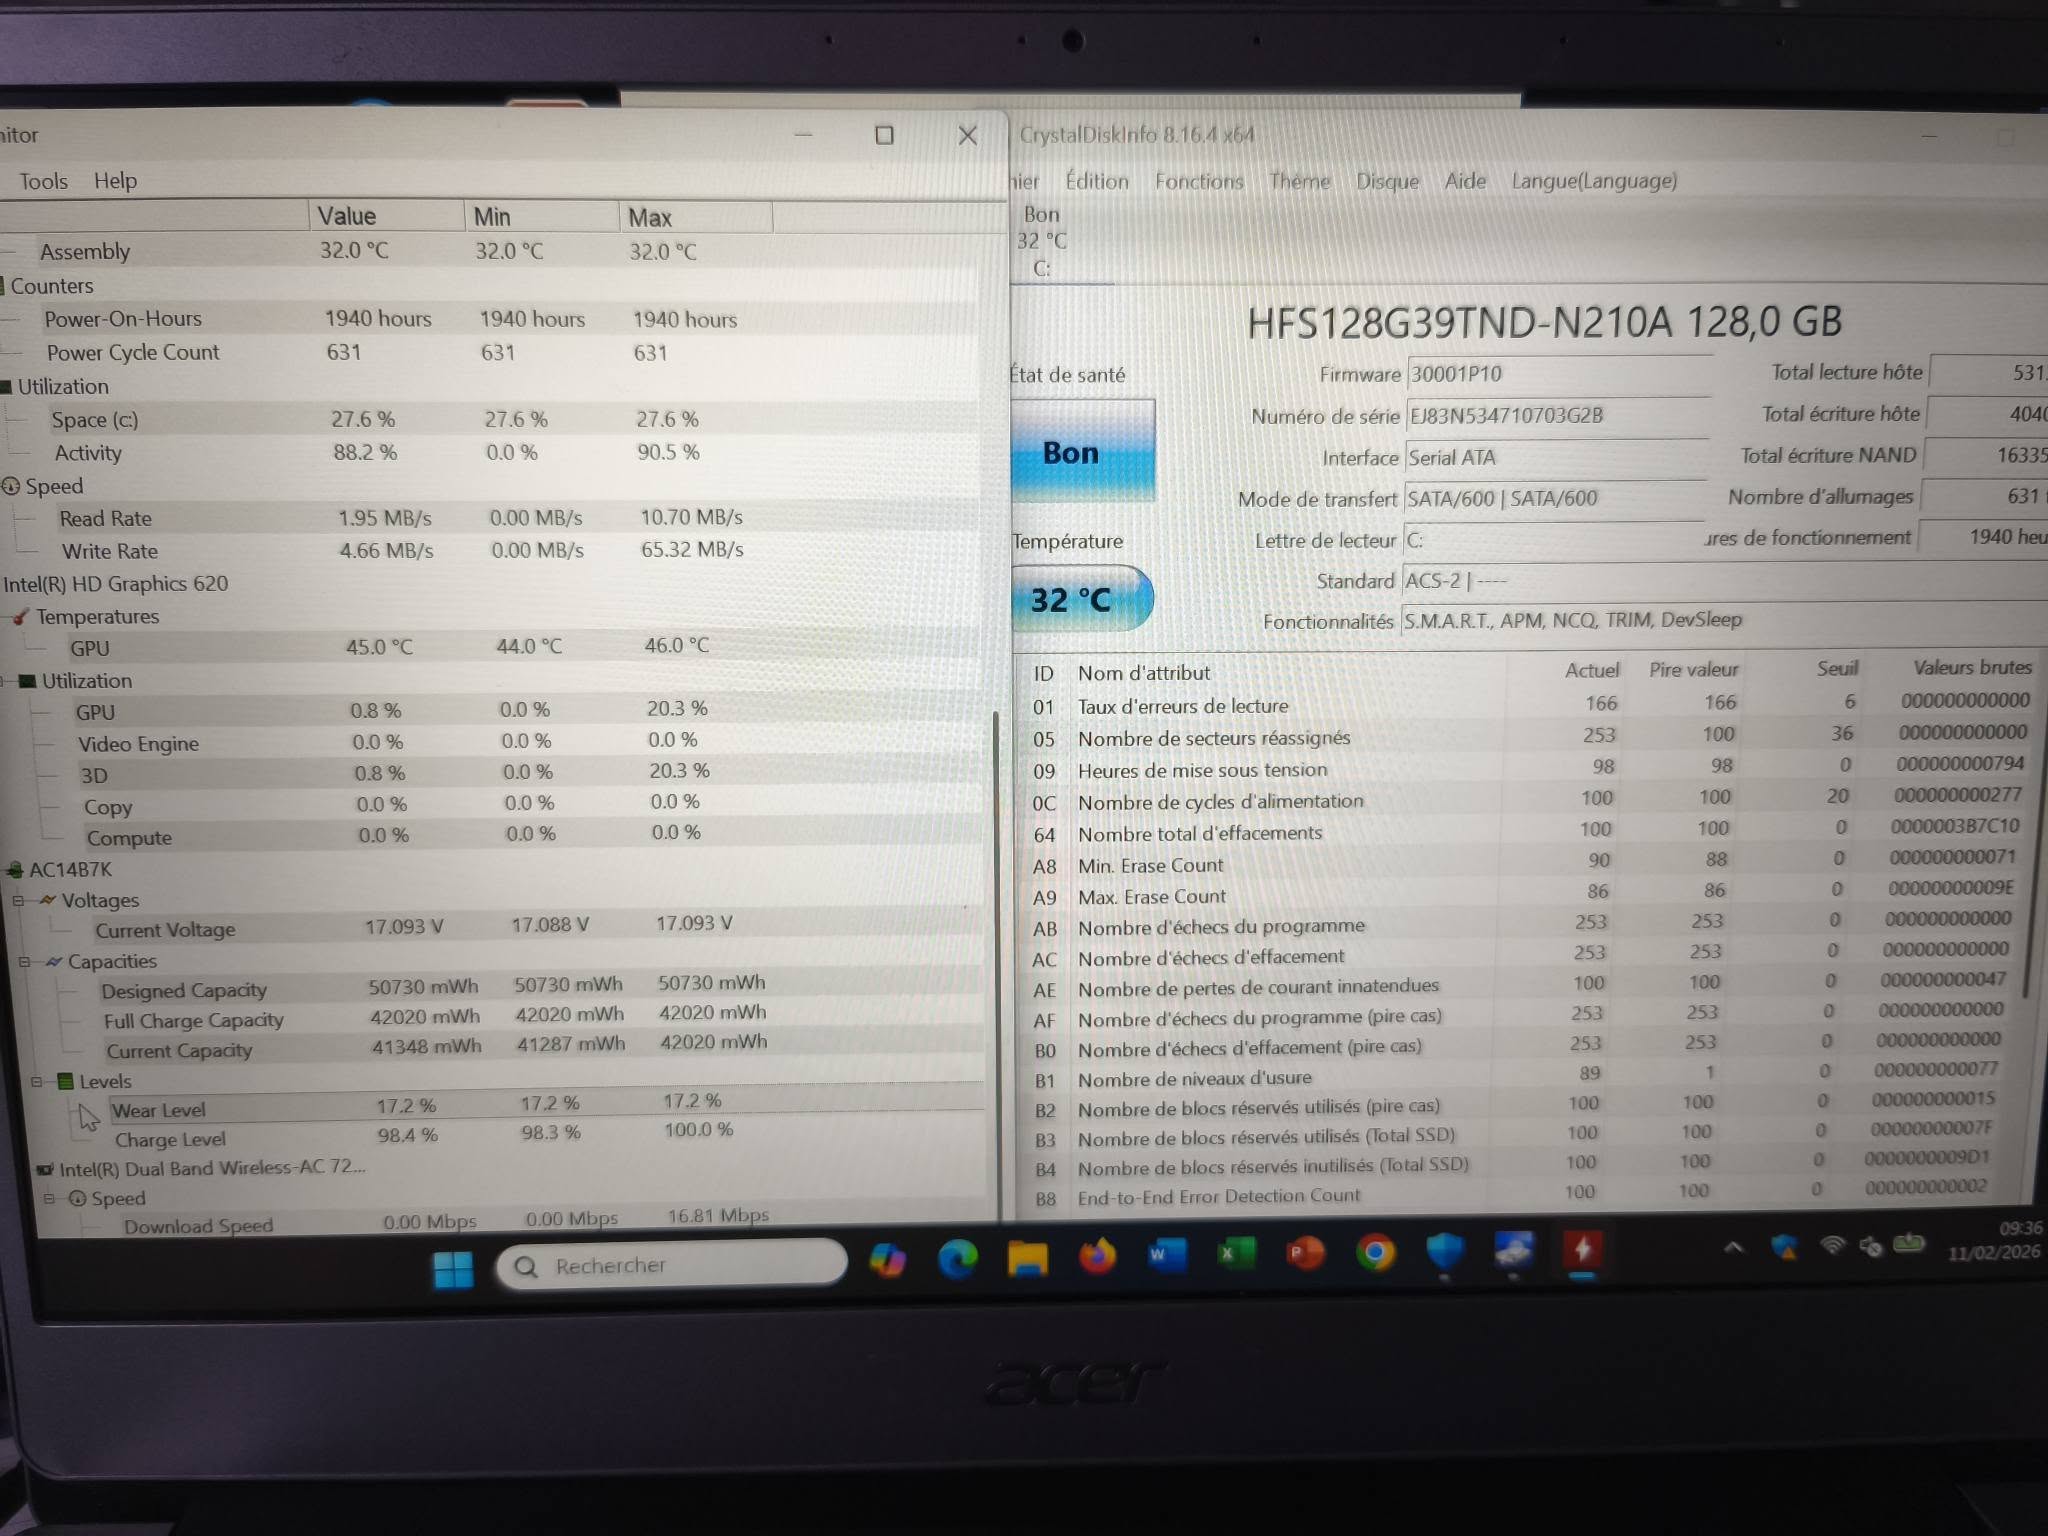Open the Tools menu
This screenshot has width=2048, height=1536.
[44, 181]
